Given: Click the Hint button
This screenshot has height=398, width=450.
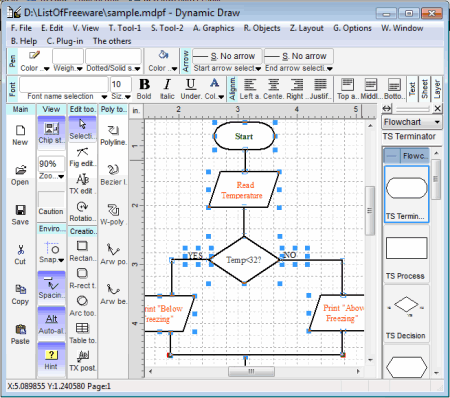Looking at the screenshot, I should point(51,359).
